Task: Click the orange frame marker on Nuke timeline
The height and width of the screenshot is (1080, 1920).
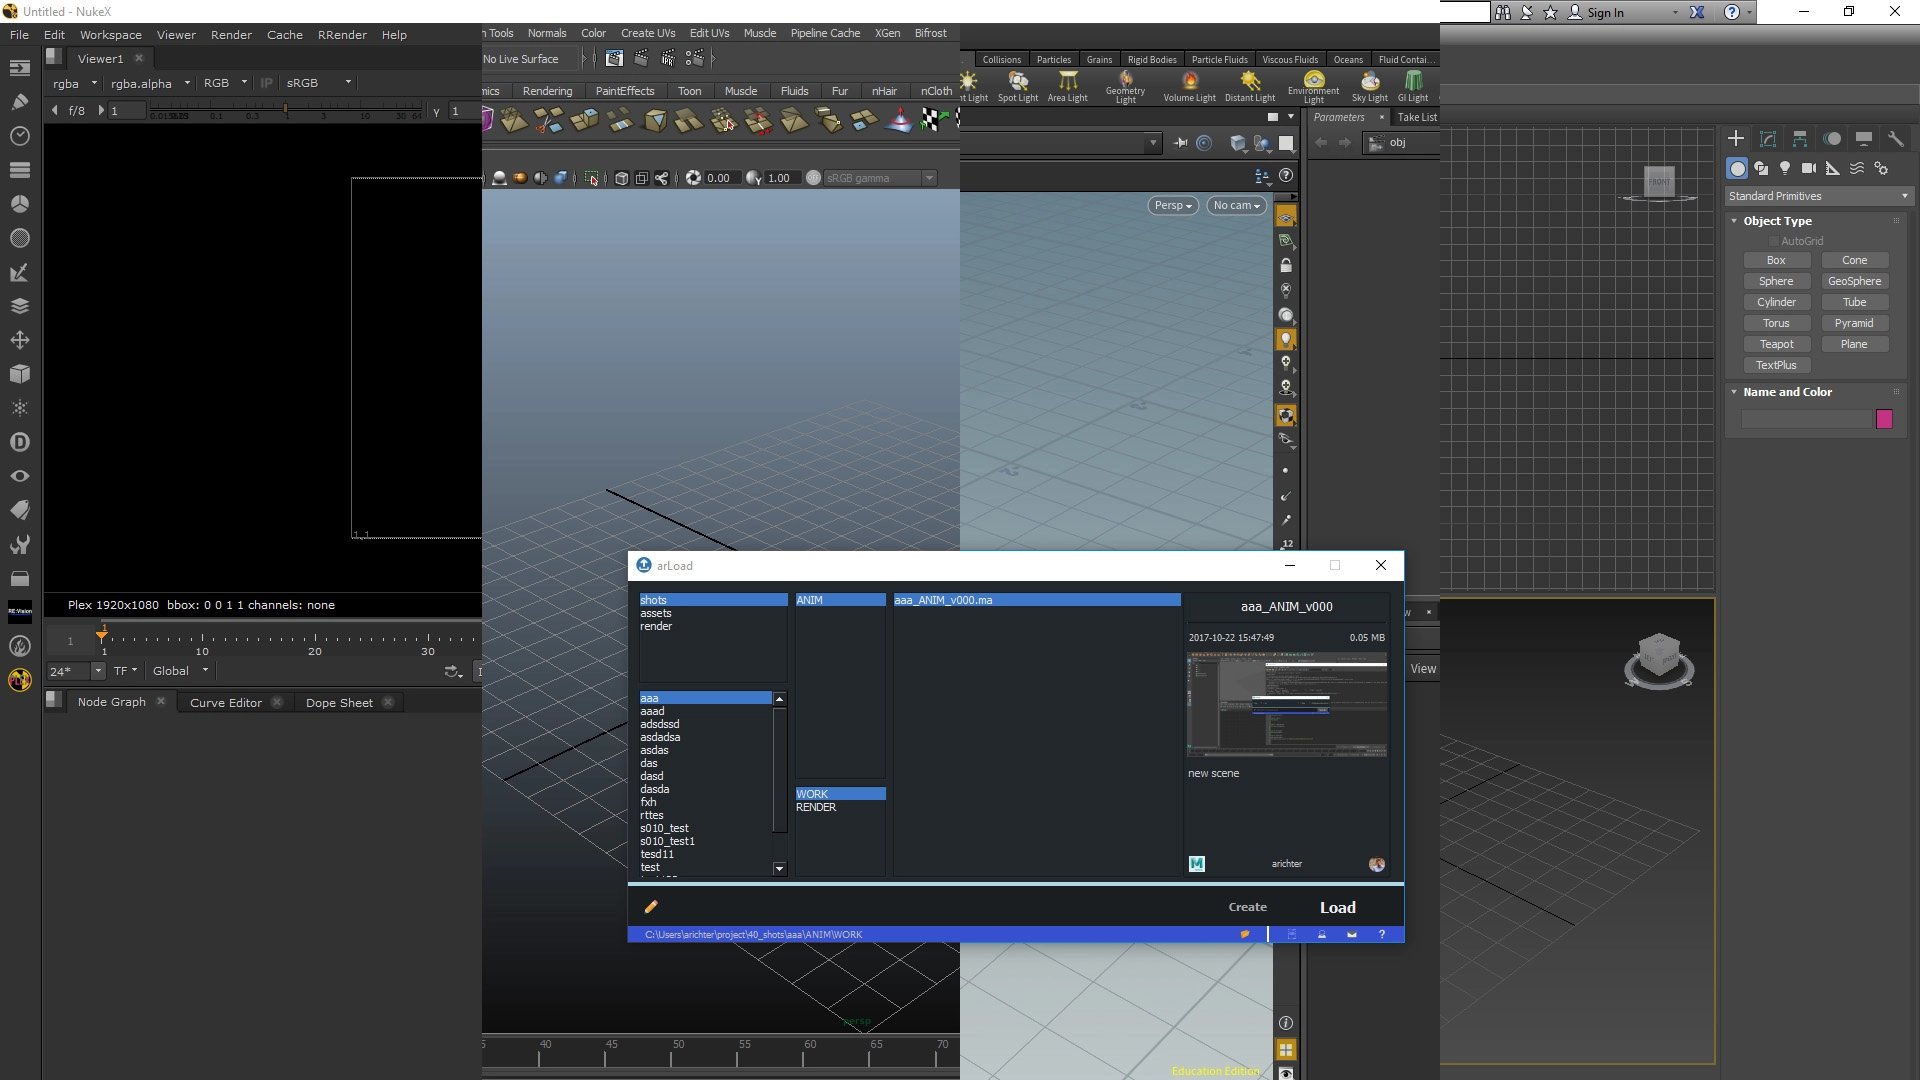Action: coord(102,634)
